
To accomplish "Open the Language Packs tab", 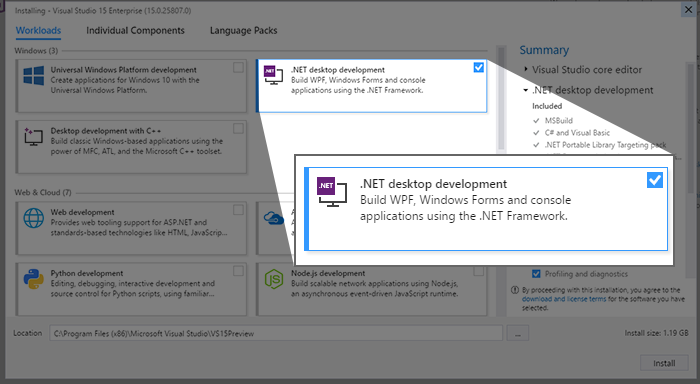I will [244, 30].
